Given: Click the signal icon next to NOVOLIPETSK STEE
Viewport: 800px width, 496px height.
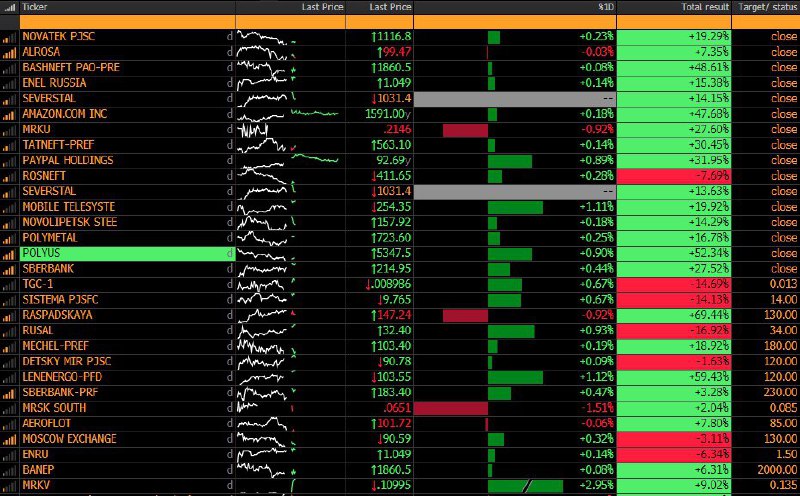Looking at the screenshot, I should pyautogui.click(x=9, y=223).
